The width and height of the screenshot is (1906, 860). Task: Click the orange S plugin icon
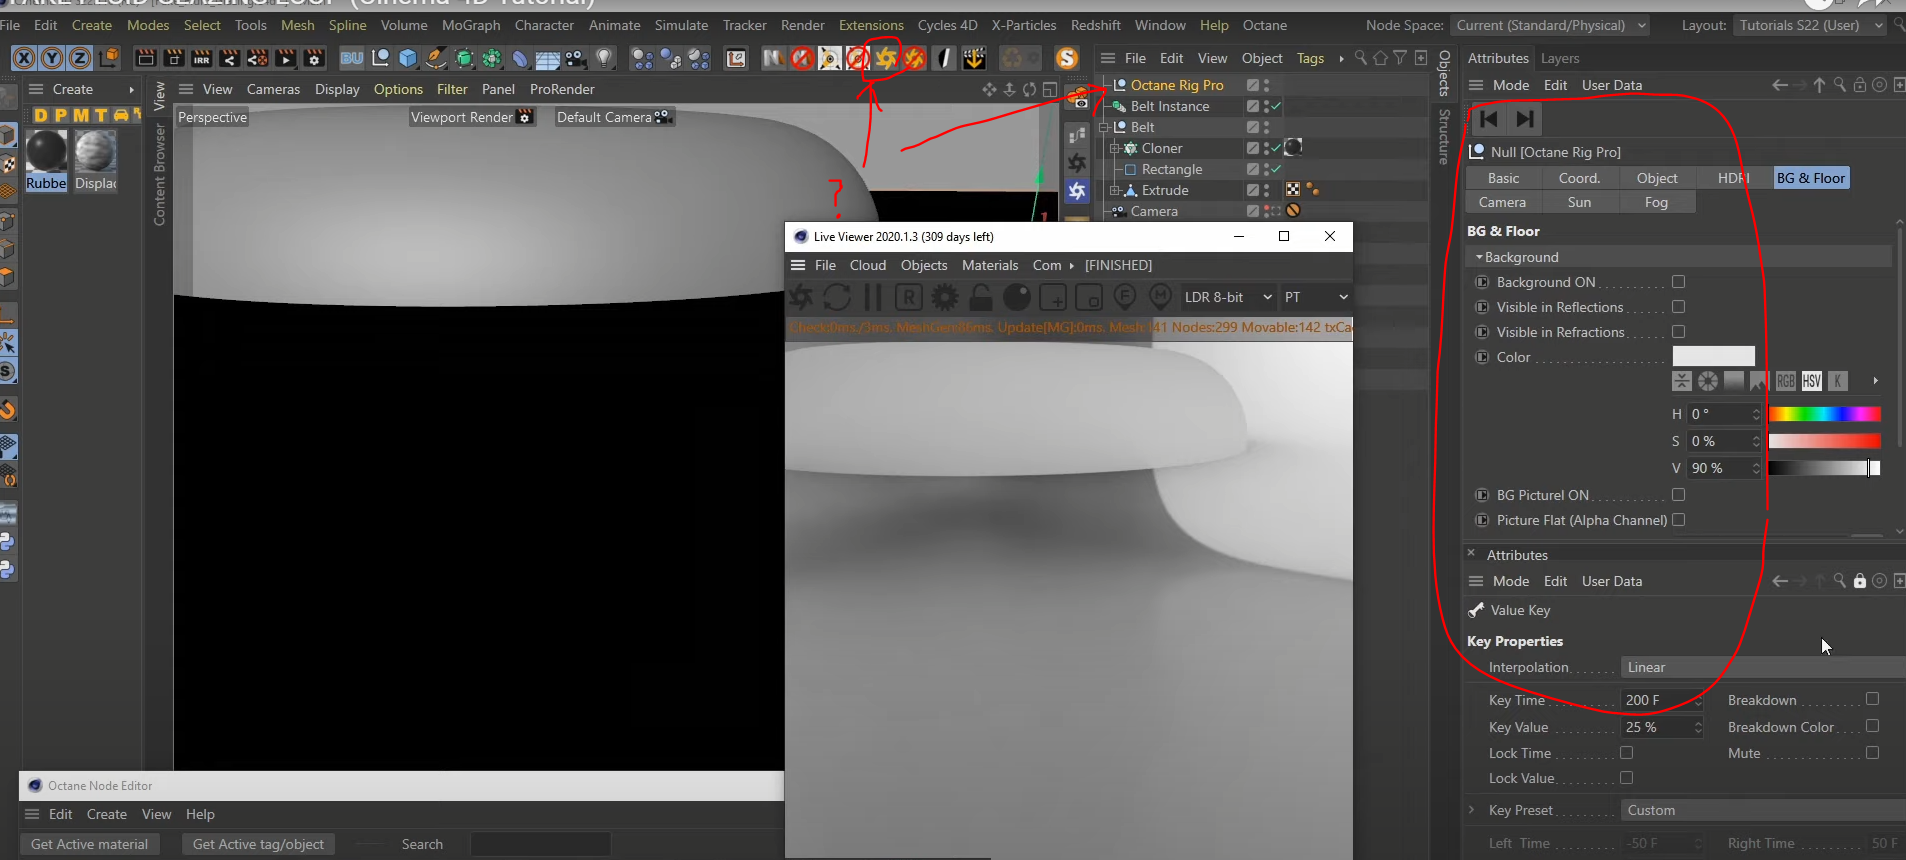click(x=1067, y=59)
